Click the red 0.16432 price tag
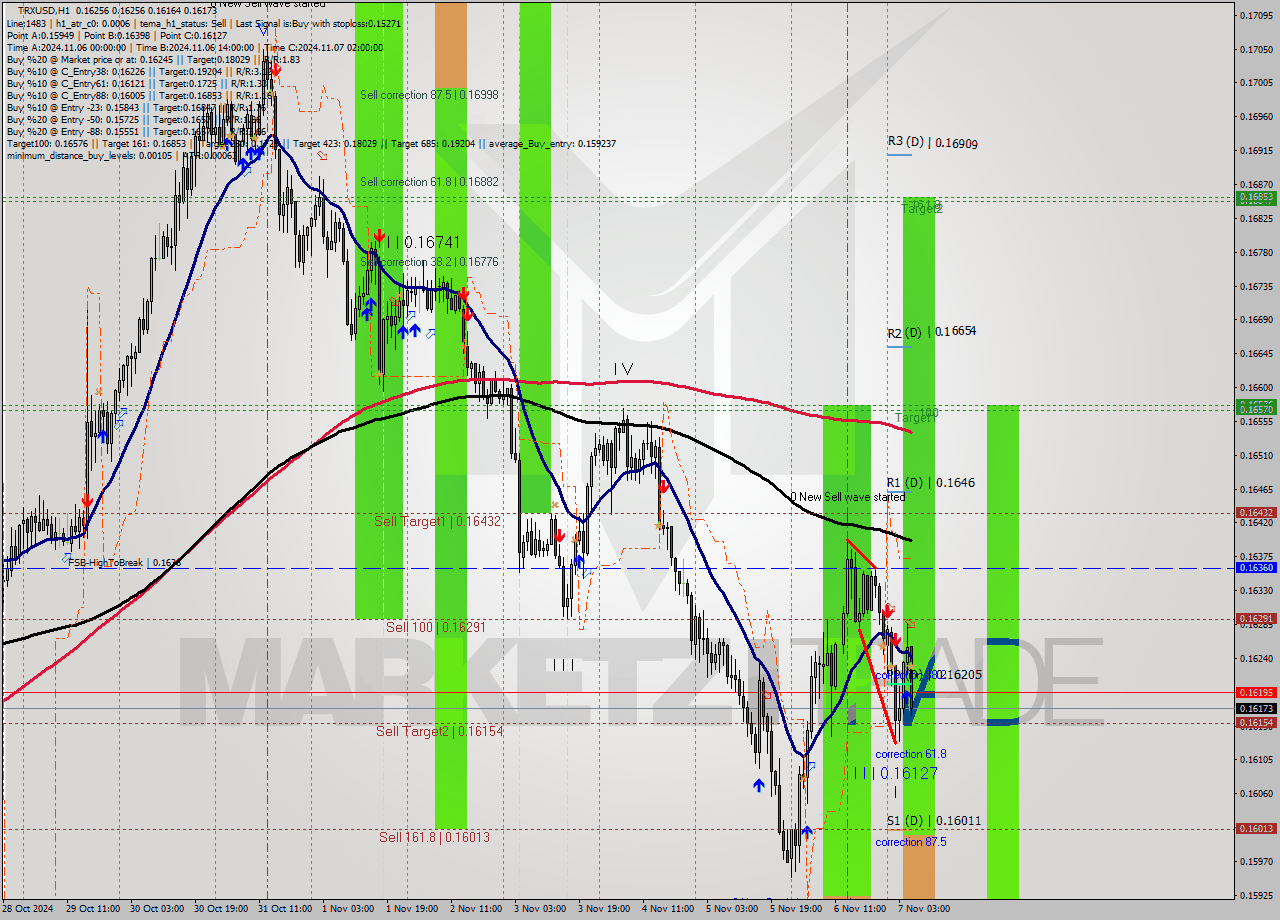This screenshot has height=920, width=1280. click(x=1256, y=512)
